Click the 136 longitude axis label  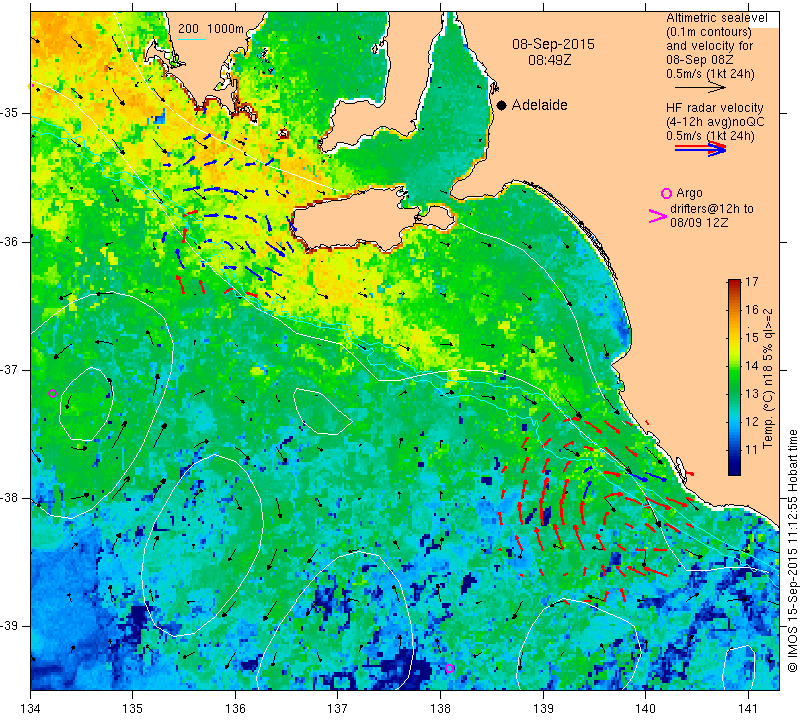coord(236,709)
